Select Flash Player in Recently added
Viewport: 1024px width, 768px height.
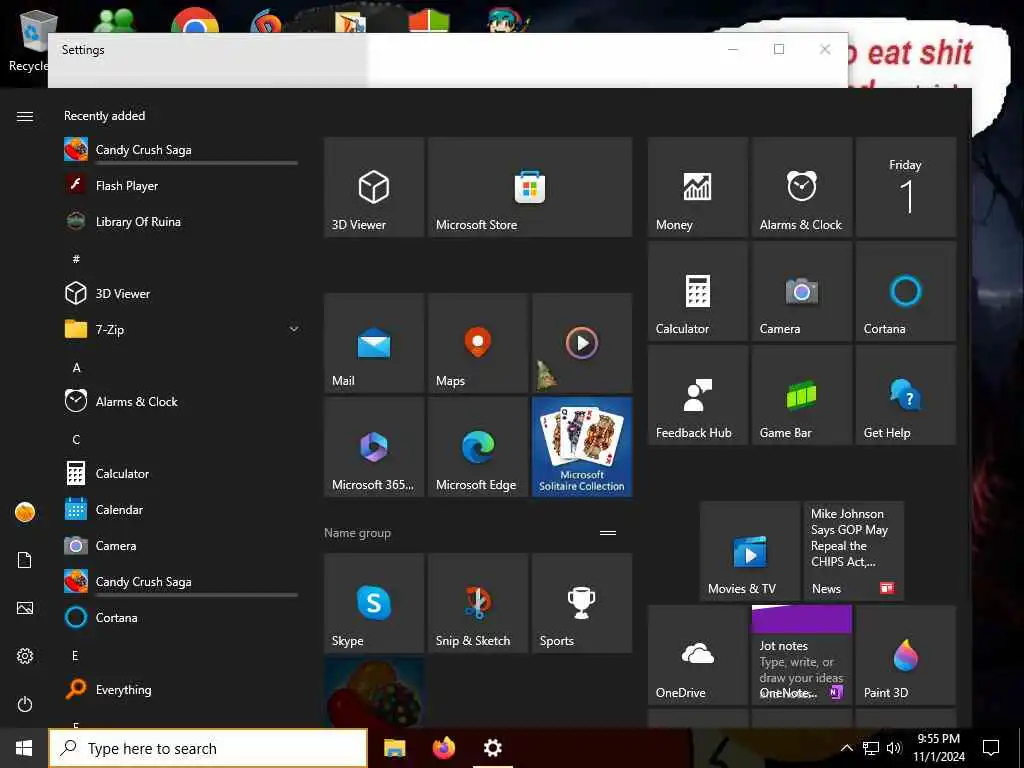pos(182,185)
